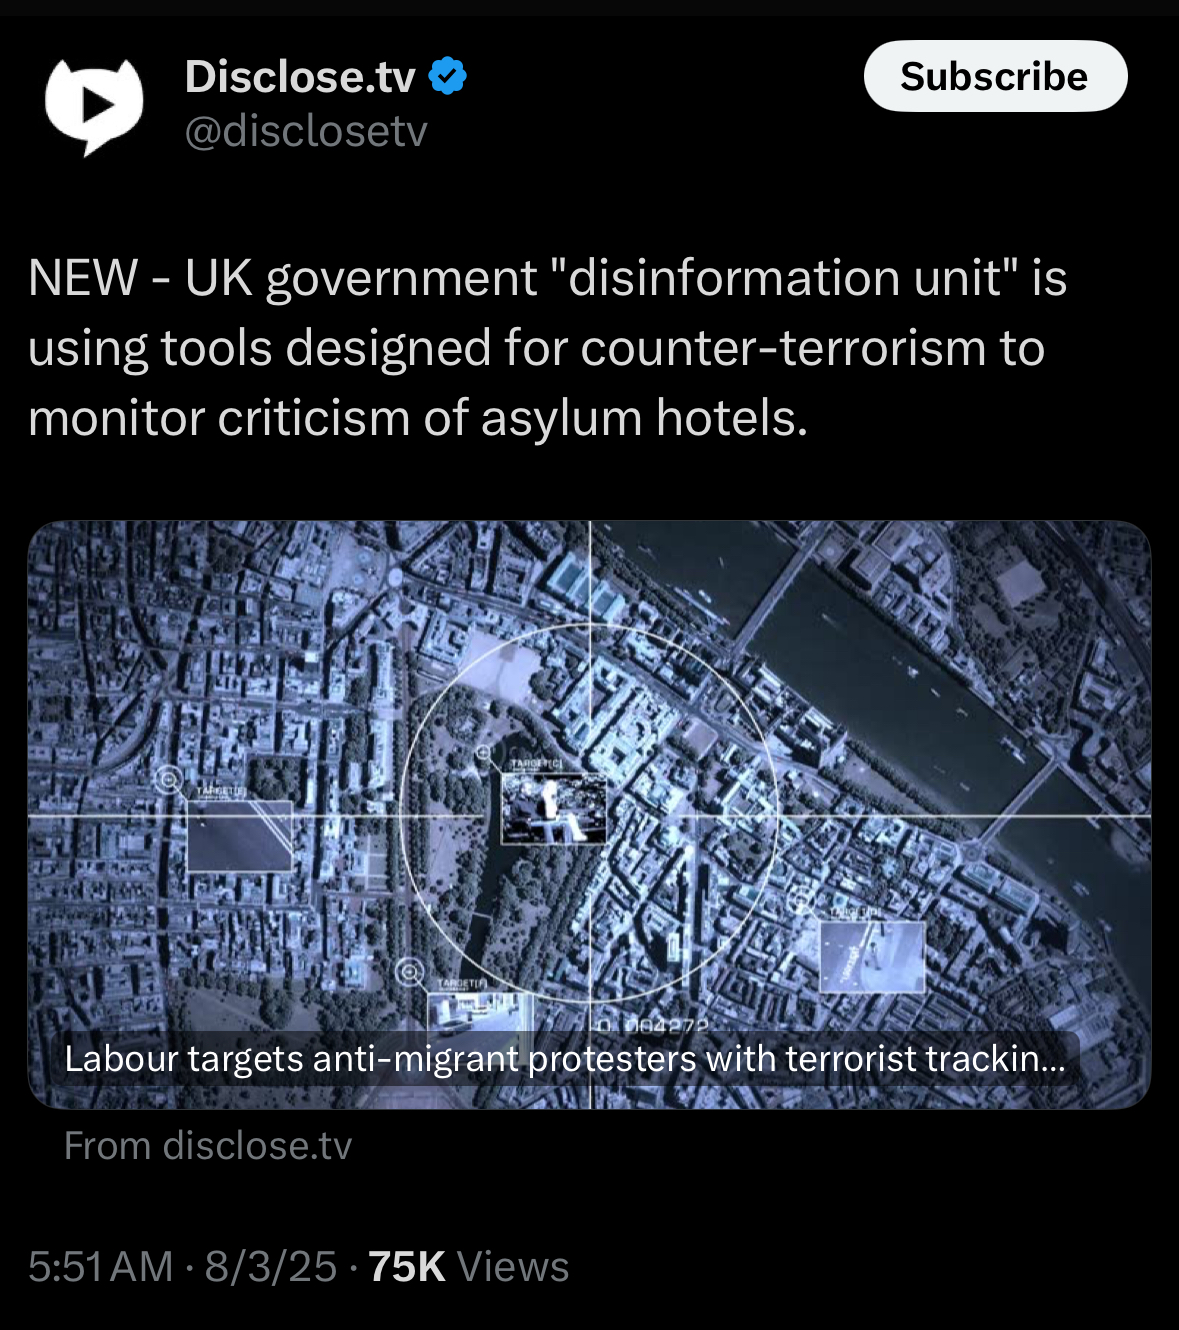1179x1330 pixels.
Task: Click the small target marker icon left of map
Action: (168, 778)
